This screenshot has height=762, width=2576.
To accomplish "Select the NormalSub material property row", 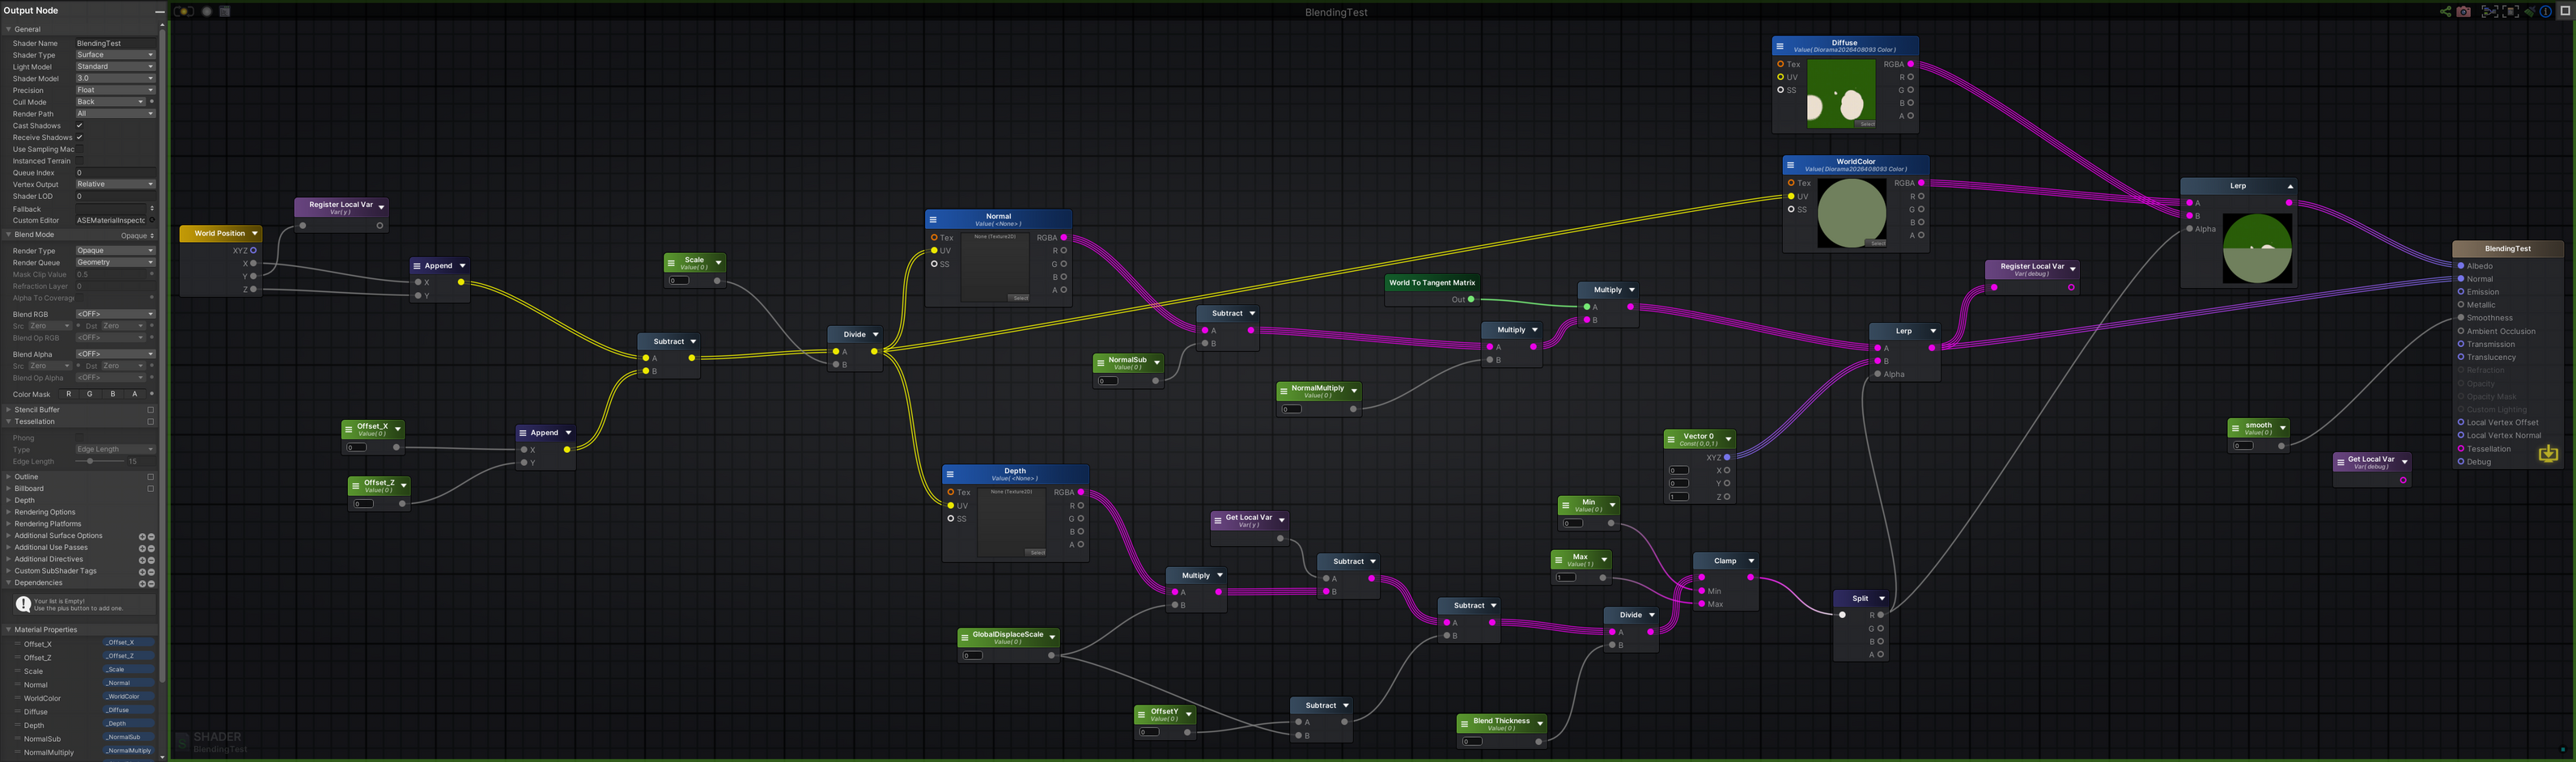I will 84,739.
